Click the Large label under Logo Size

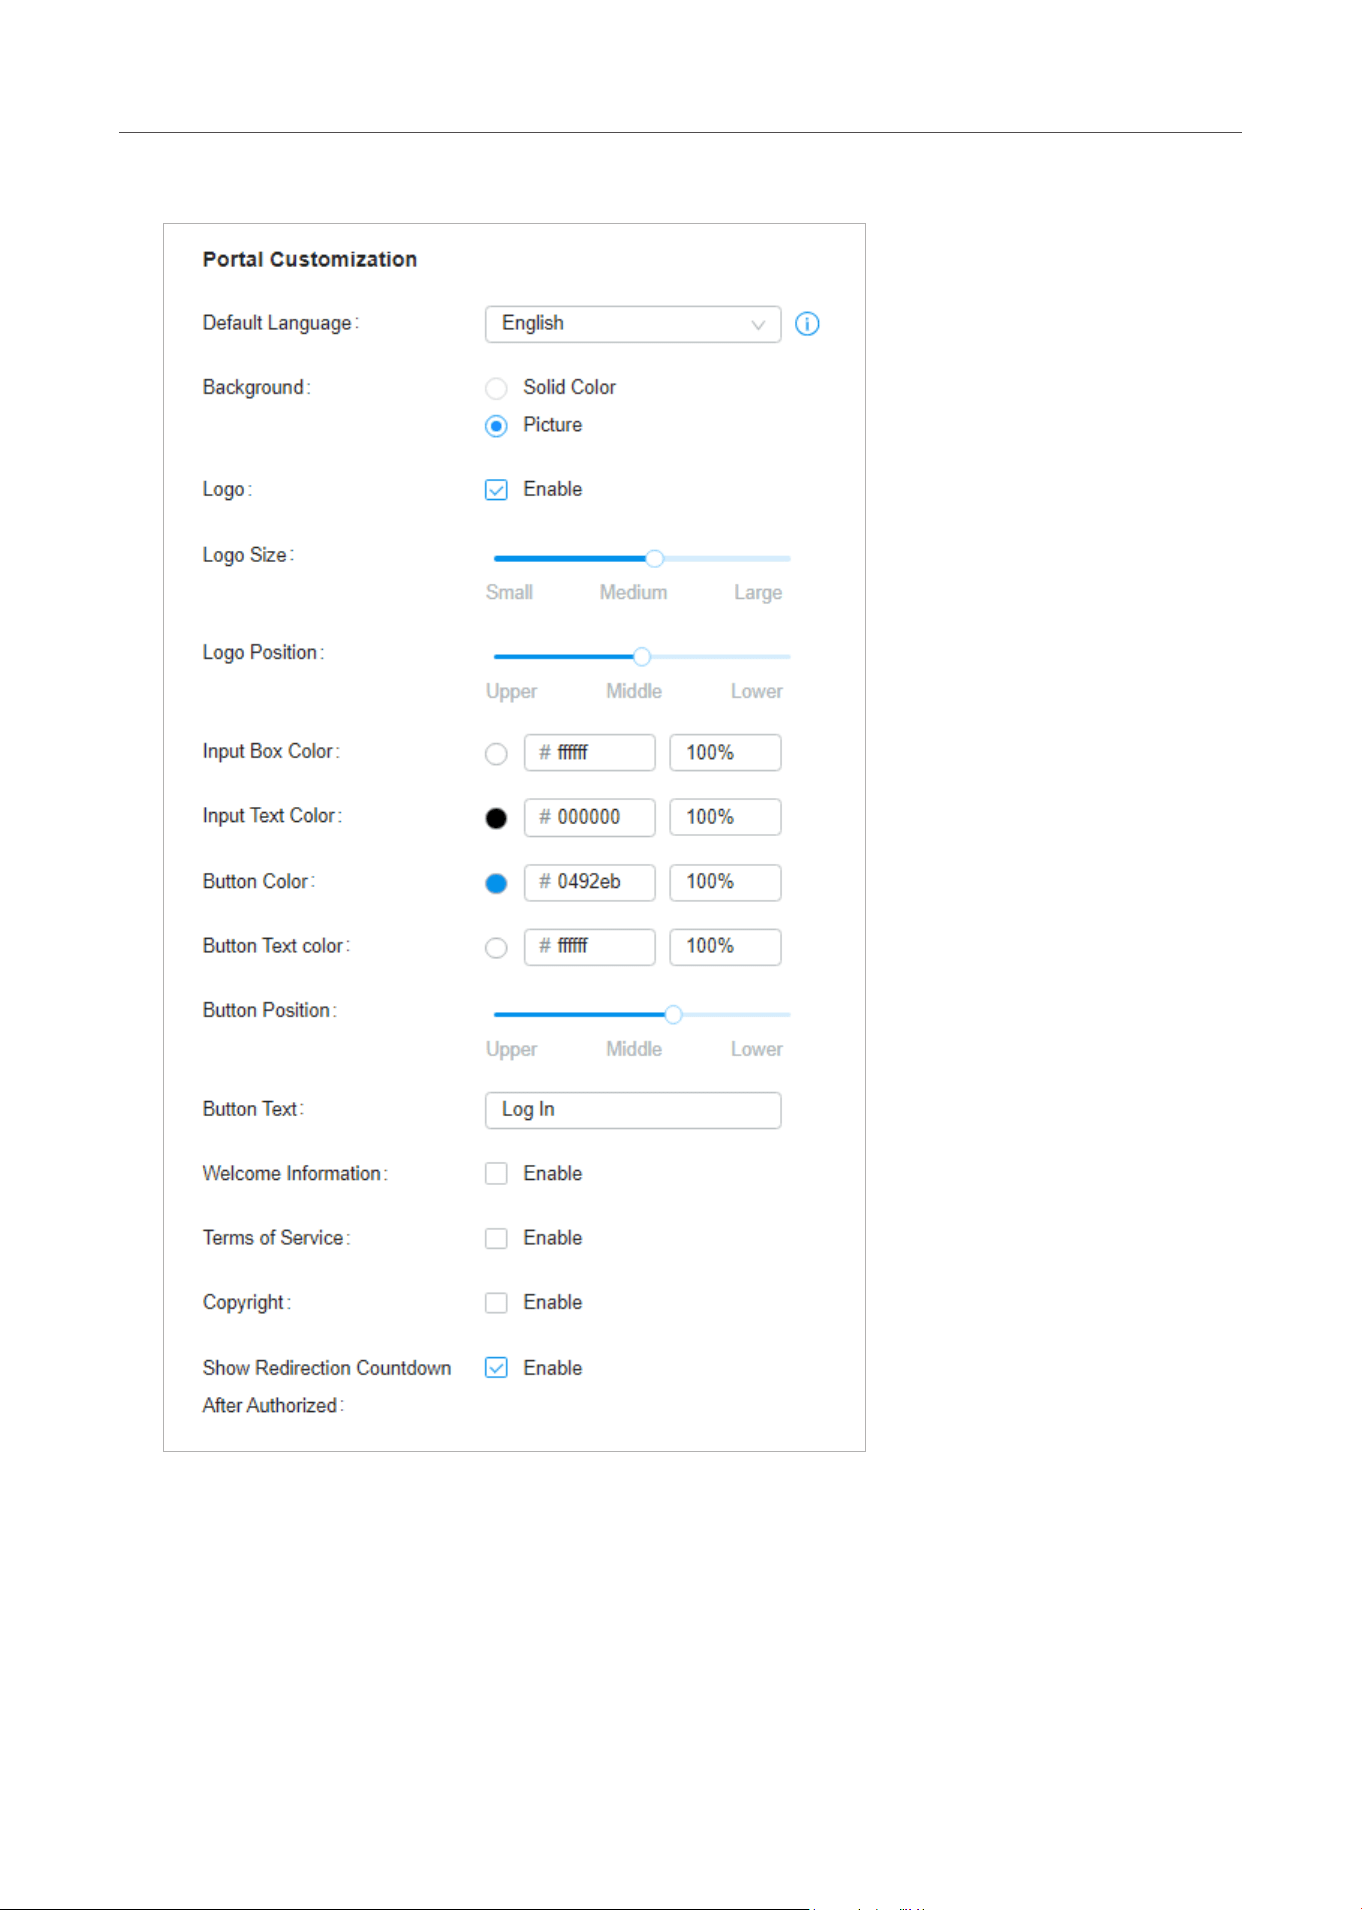(758, 593)
